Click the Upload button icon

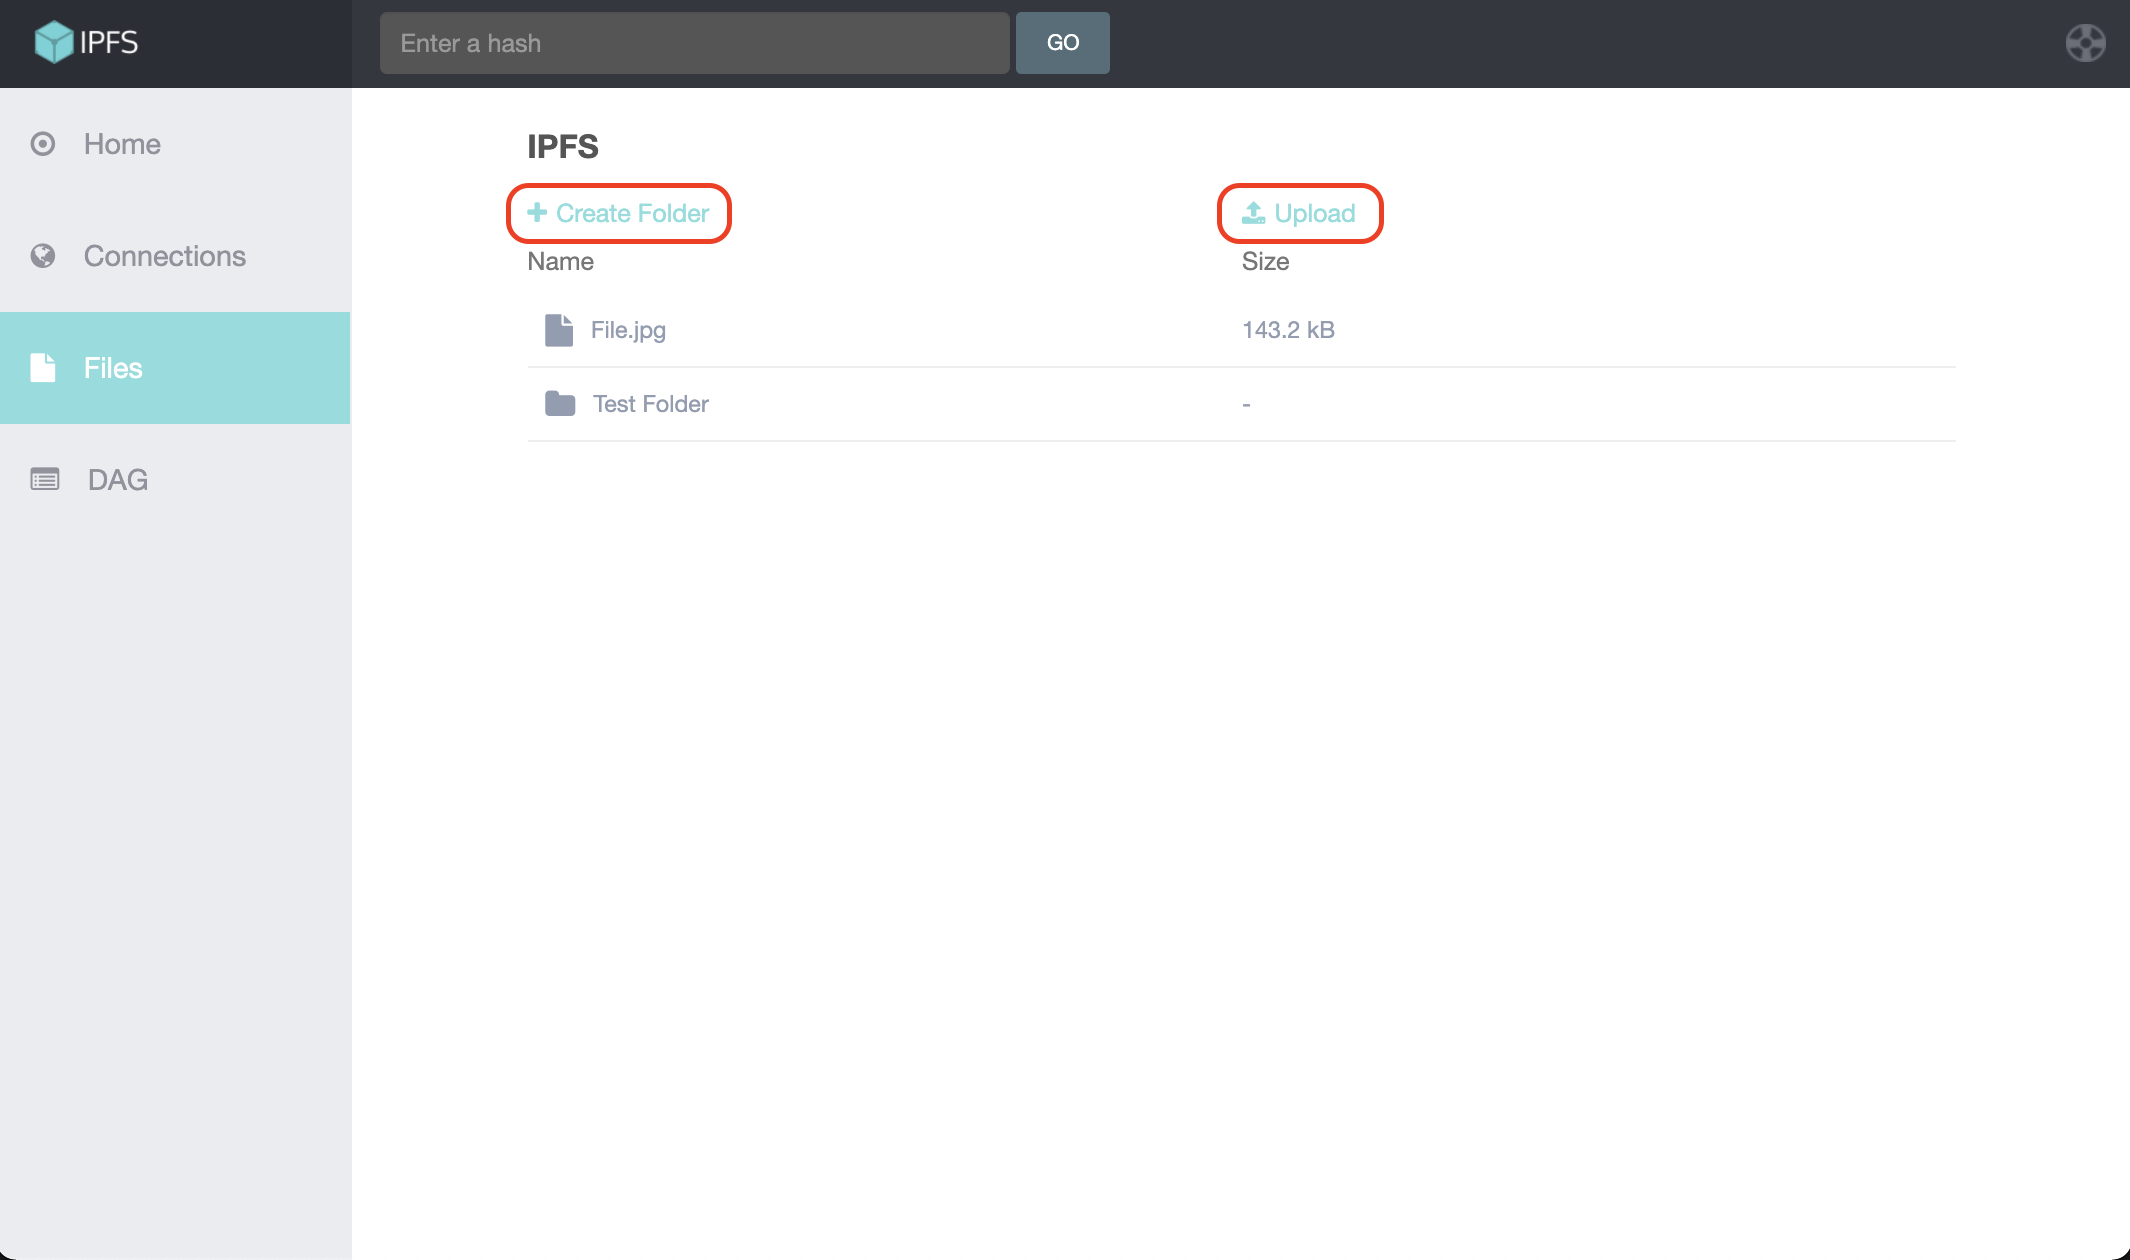1252,213
